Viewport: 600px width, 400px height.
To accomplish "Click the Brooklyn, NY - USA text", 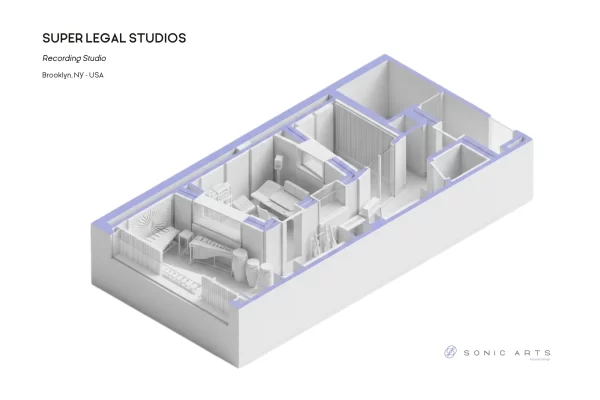I will [73, 75].
